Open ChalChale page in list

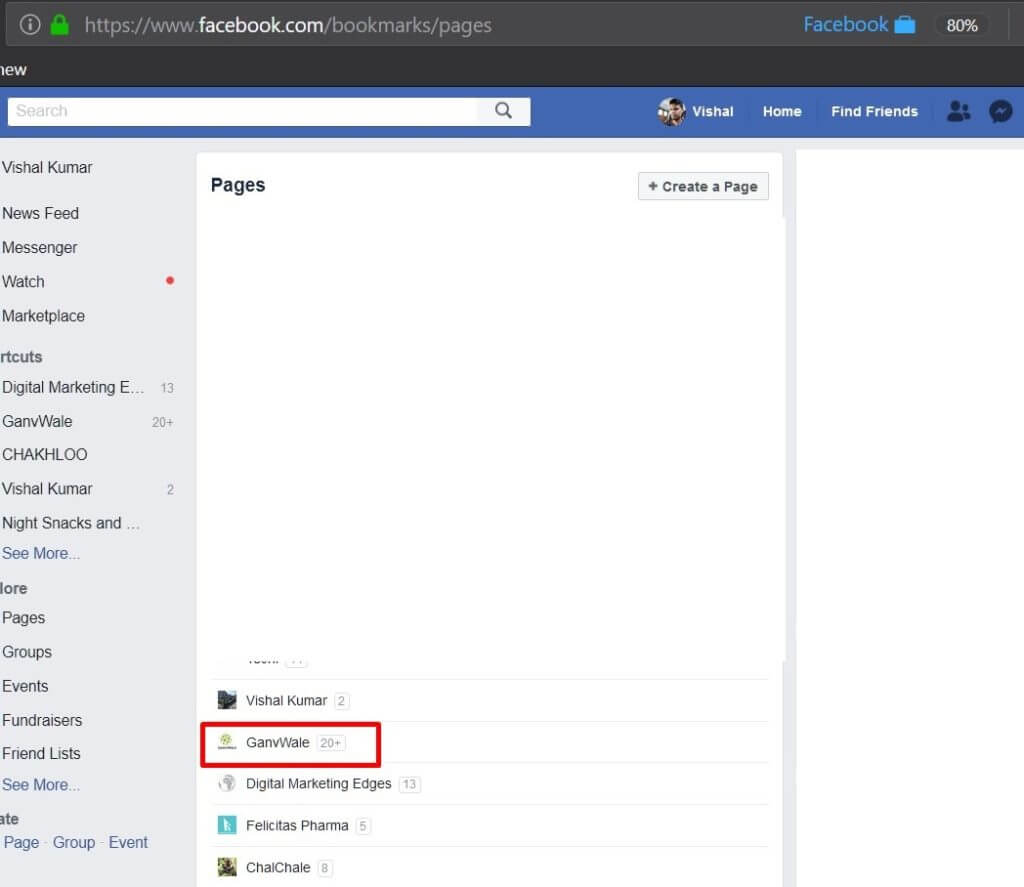point(278,868)
